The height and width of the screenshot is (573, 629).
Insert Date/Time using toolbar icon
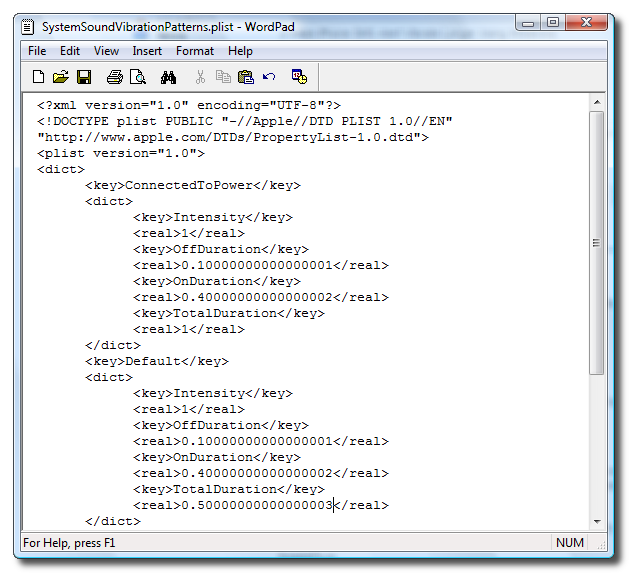tap(299, 76)
